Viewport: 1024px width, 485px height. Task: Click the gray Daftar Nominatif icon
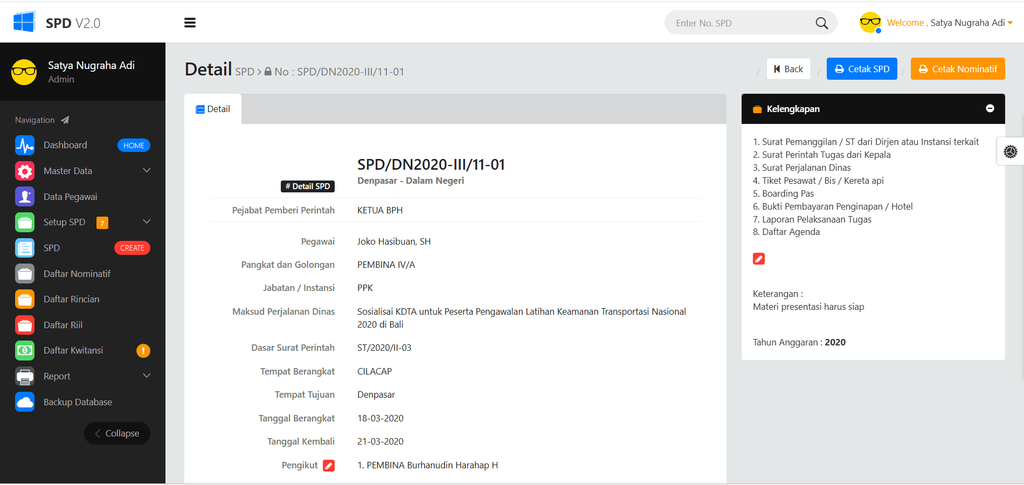pyautogui.click(x=25, y=274)
